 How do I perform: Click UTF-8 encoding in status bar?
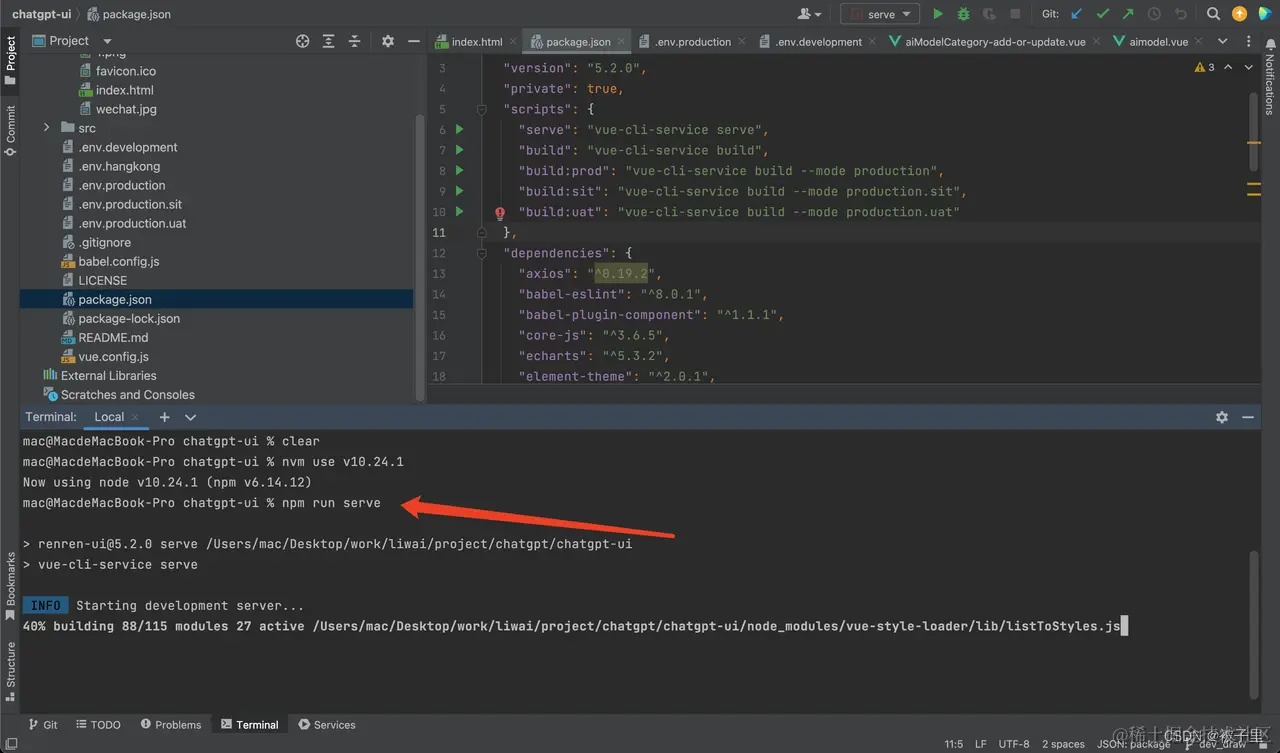tap(1013, 744)
